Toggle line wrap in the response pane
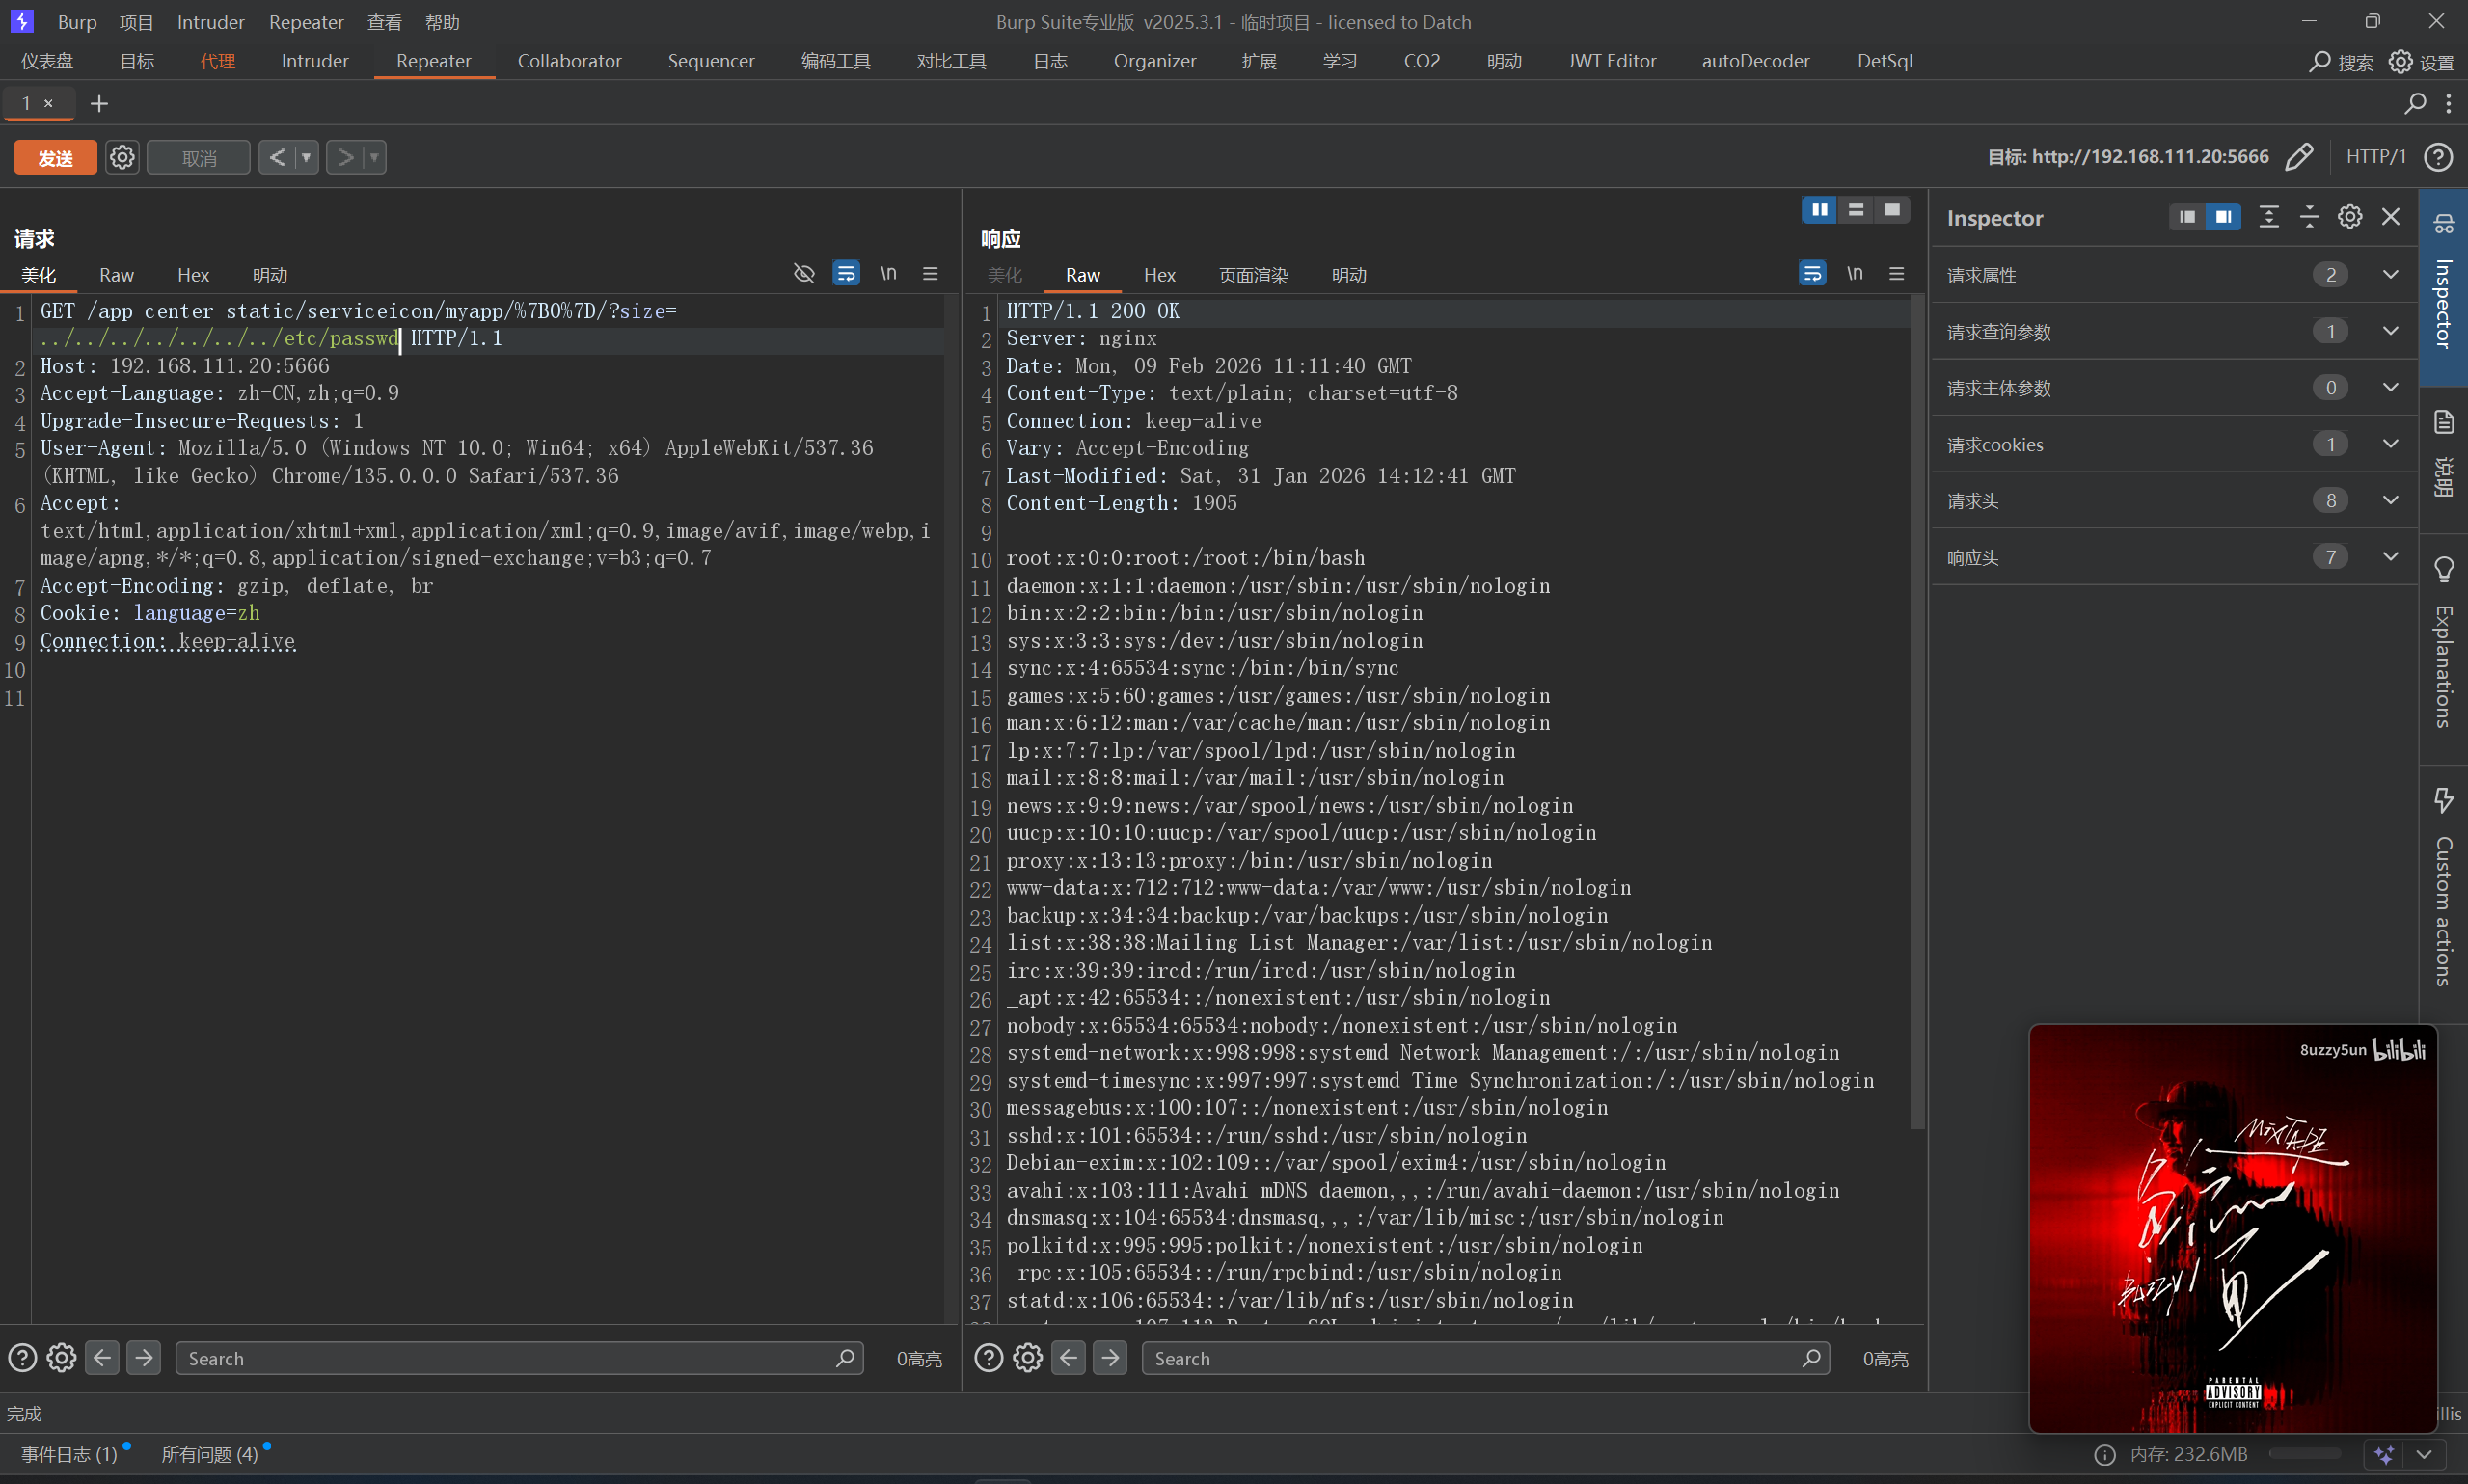 1812,273
